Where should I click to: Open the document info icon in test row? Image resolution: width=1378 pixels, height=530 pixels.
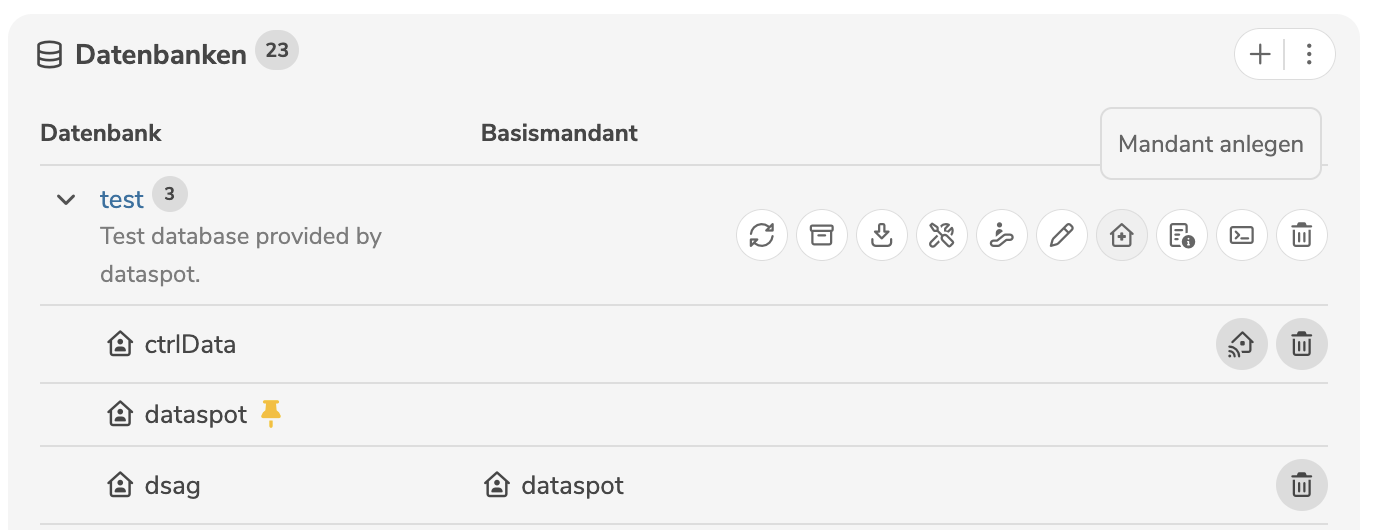click(x=1182, y=236)
